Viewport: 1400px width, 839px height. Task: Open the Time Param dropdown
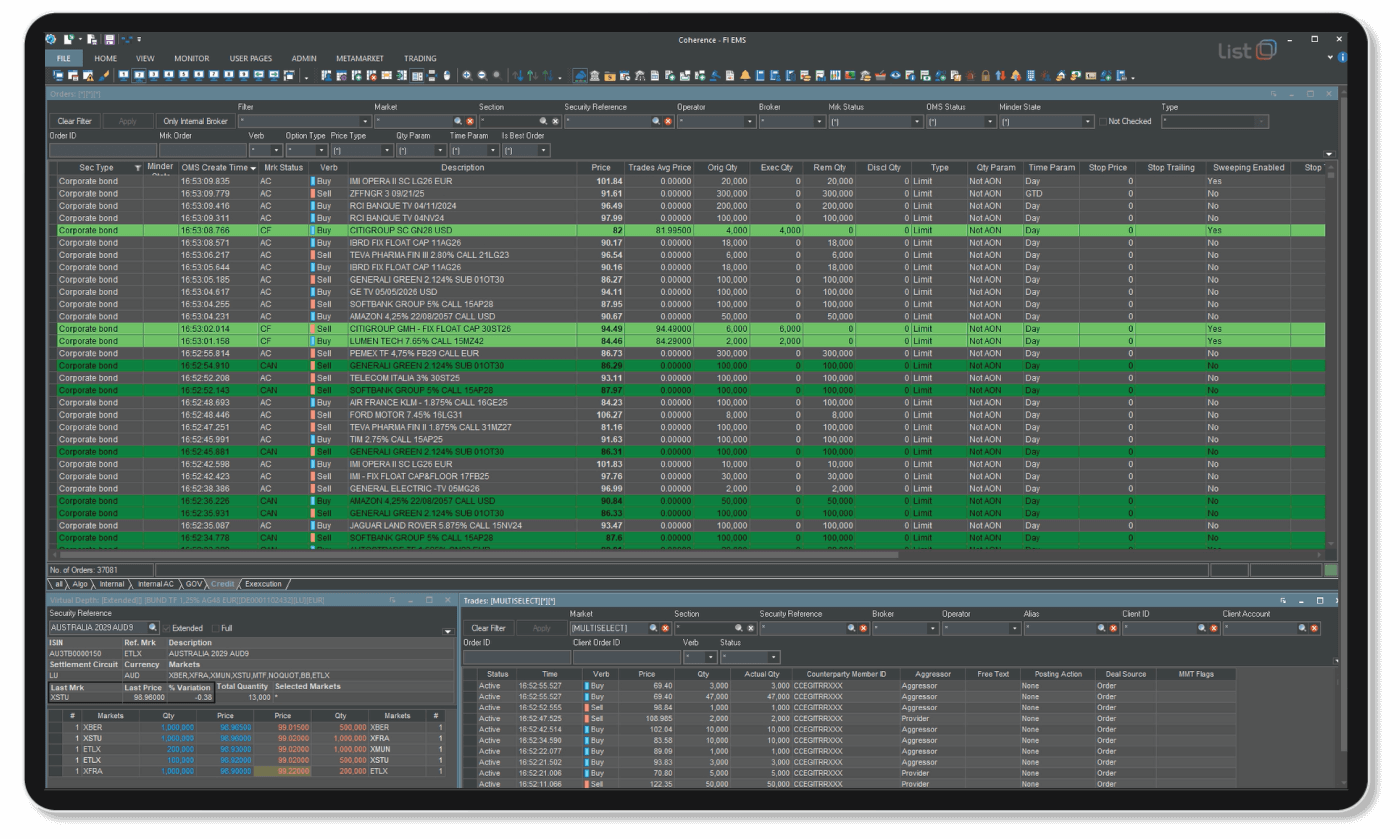pos(491,150)
